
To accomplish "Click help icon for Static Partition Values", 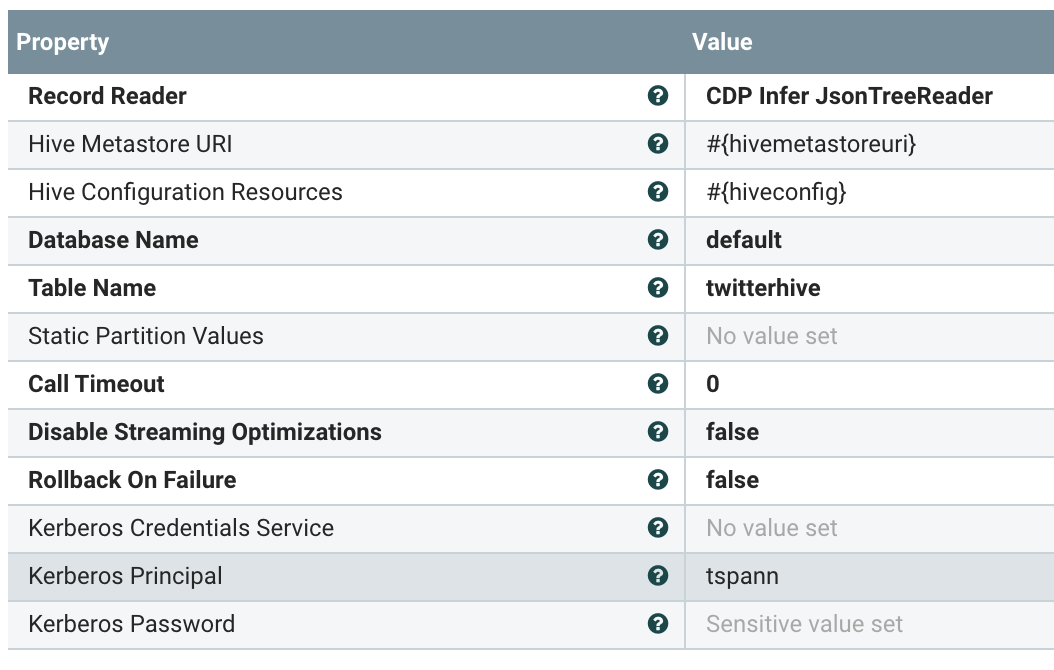I will click(657, 336).
